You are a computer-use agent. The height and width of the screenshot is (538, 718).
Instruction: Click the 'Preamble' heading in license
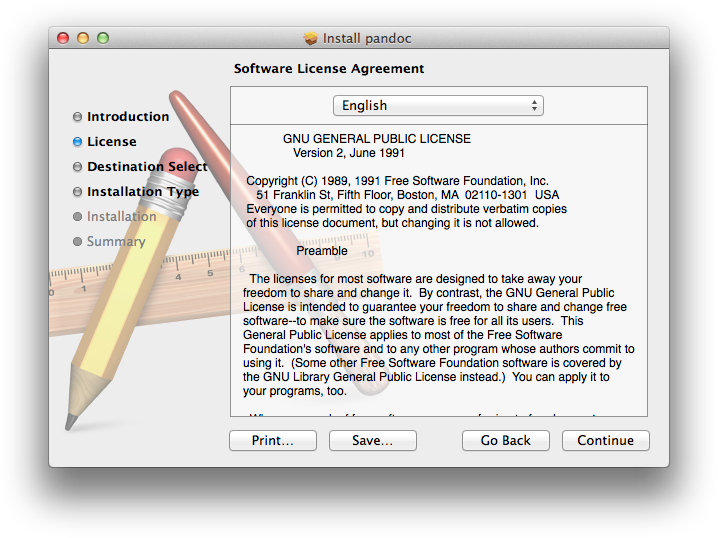322,251
